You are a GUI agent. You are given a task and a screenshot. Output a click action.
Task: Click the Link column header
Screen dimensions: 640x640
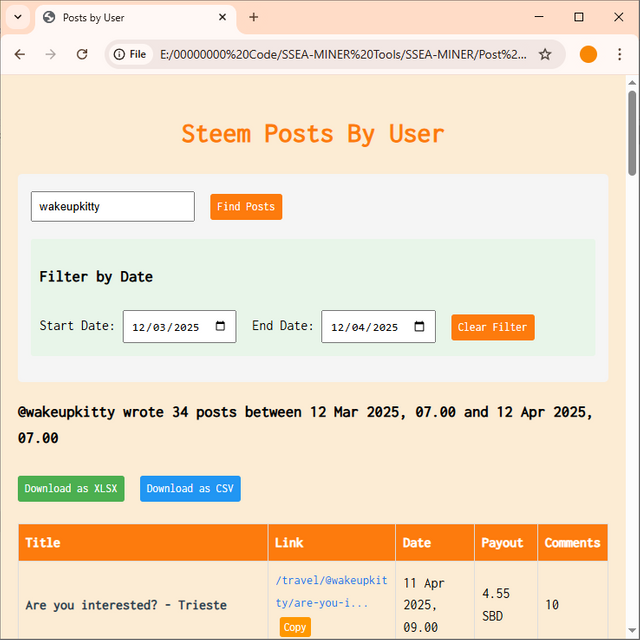[x=331, y=542]
